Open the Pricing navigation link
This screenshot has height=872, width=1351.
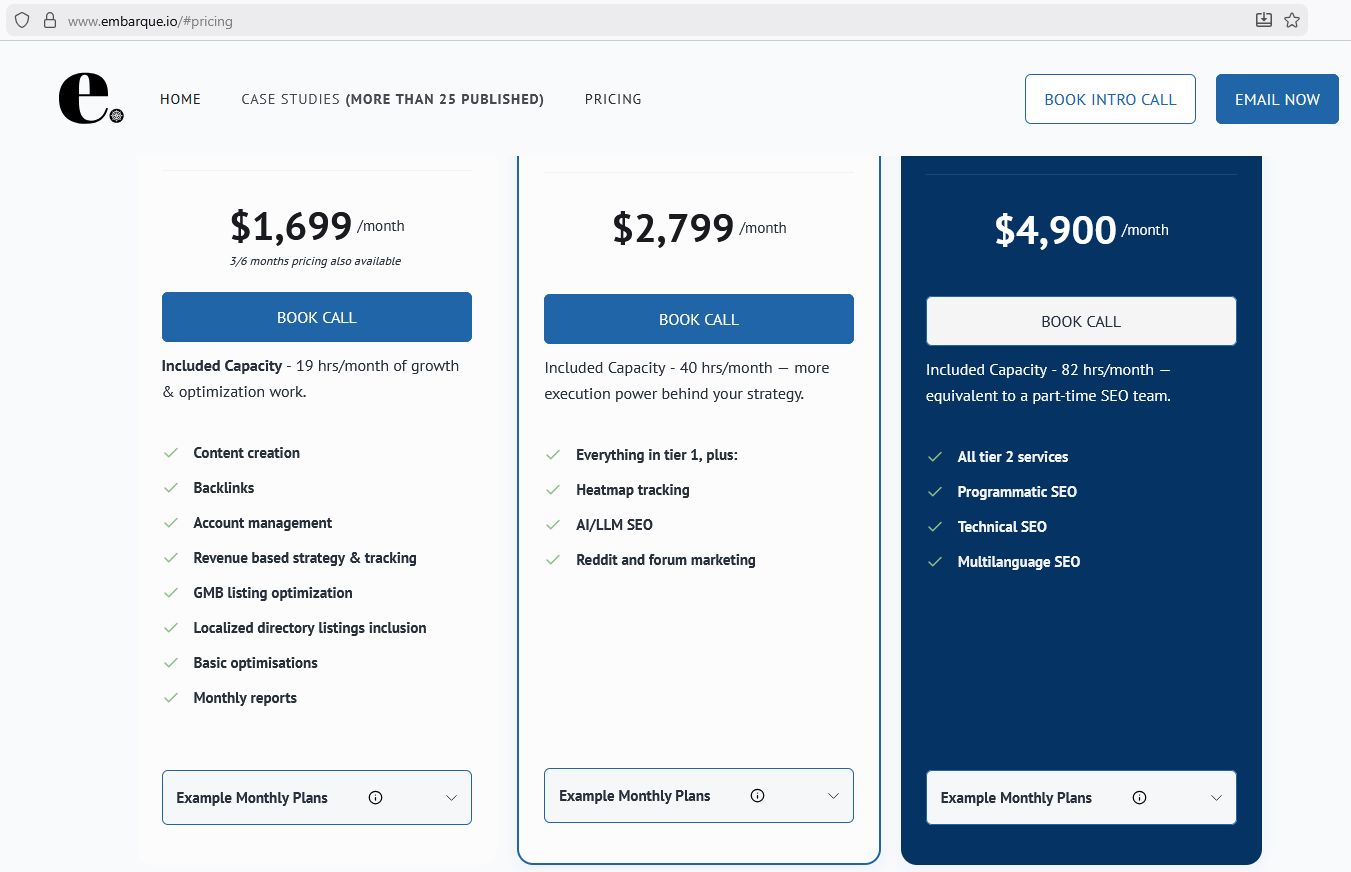[613, 99]
